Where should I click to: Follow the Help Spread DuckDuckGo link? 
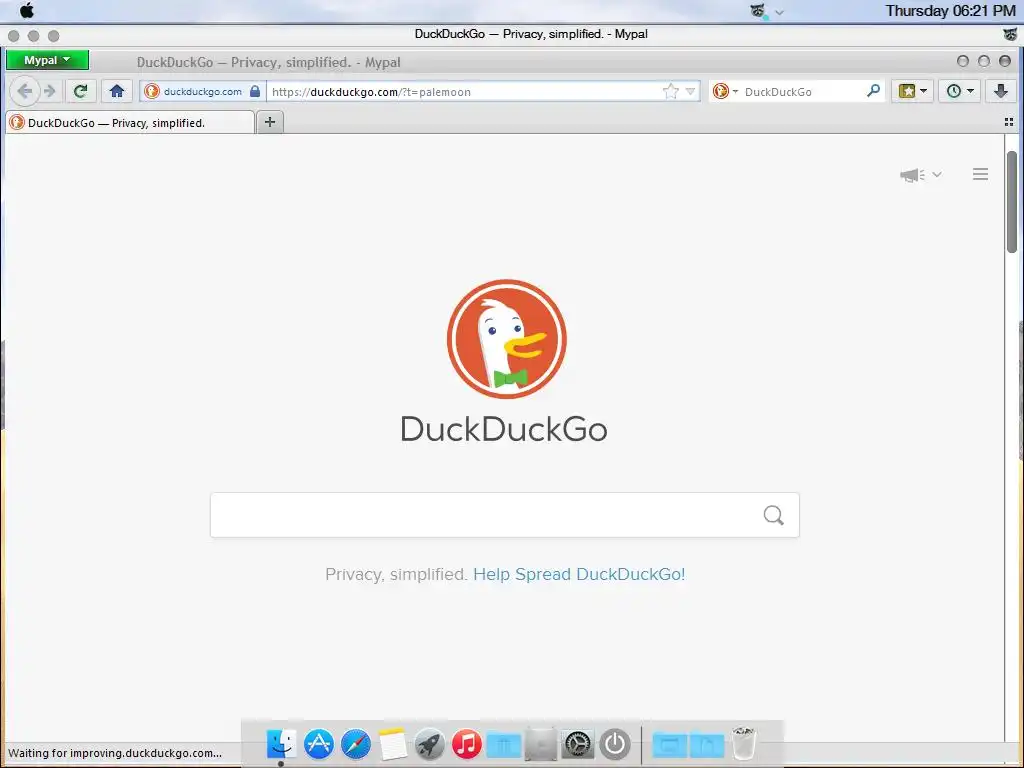[579, 574]
